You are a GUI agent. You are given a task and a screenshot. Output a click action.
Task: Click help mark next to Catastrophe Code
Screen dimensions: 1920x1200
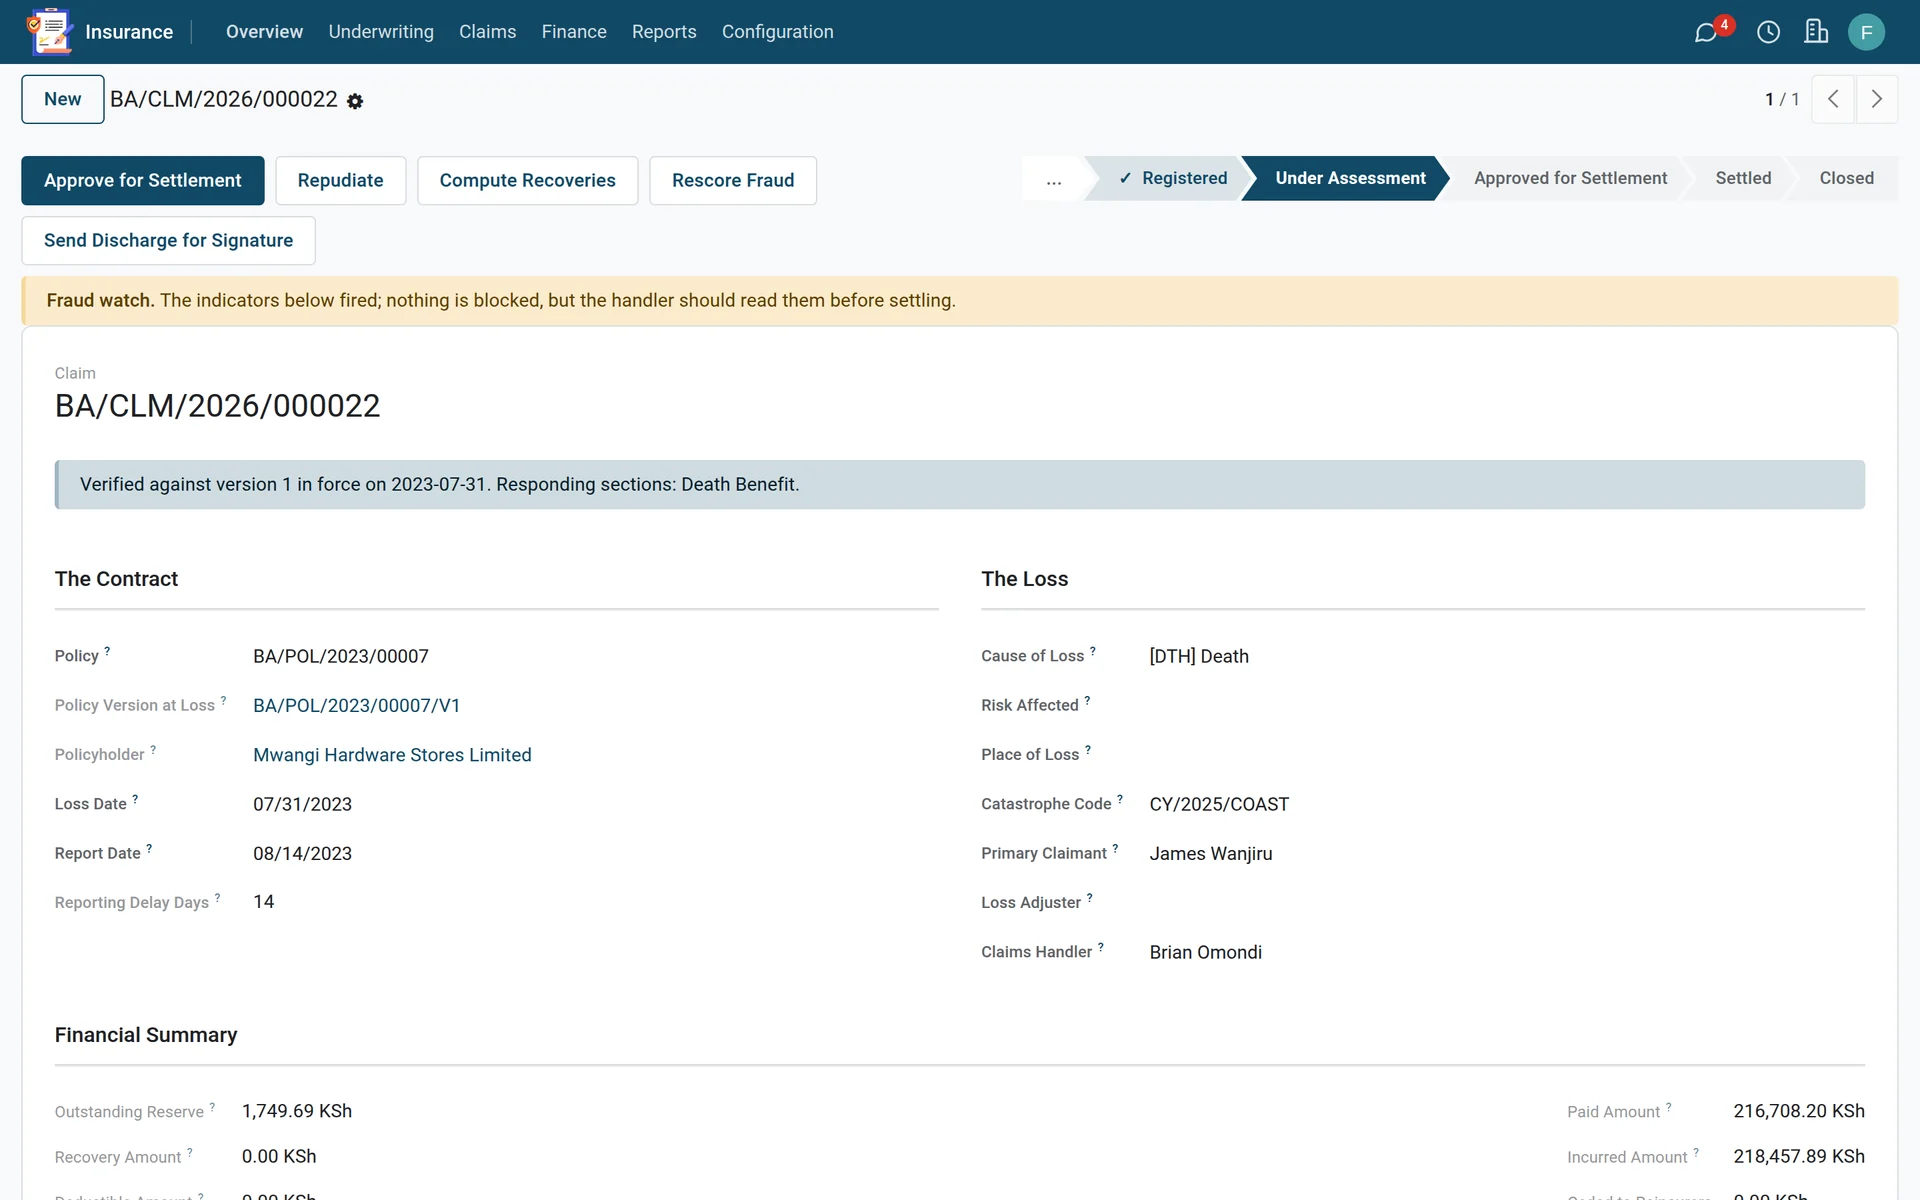pos(1120,799)
